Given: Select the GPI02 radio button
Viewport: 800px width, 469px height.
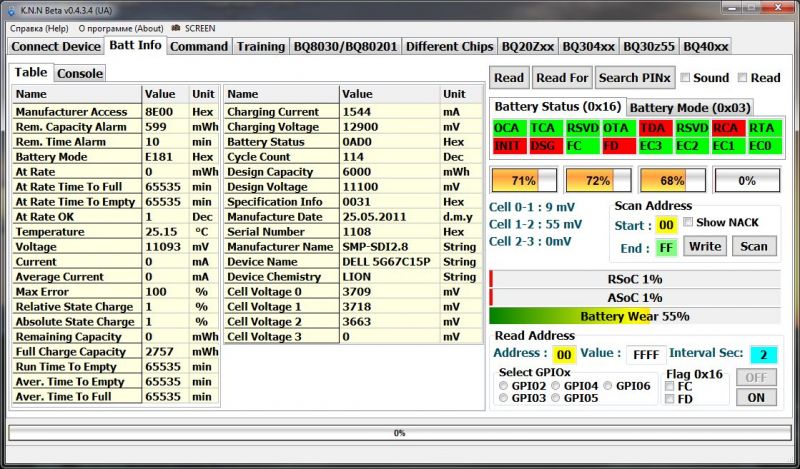Looking at the screenshot, I should [504, 386].
